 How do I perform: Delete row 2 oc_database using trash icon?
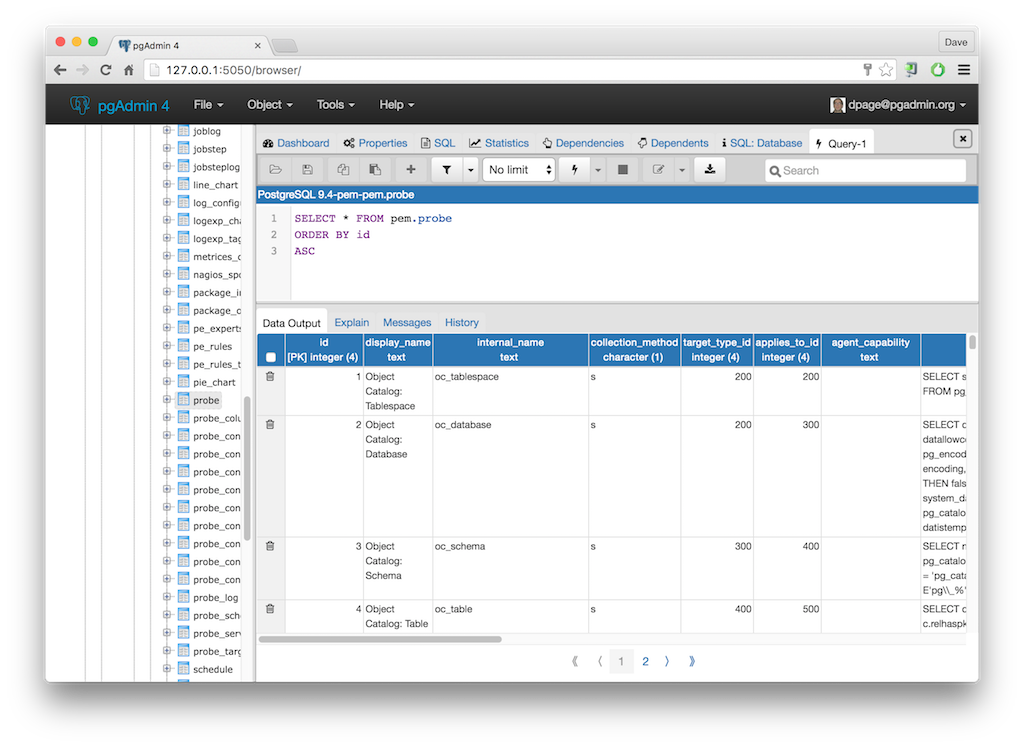point(270,425)
